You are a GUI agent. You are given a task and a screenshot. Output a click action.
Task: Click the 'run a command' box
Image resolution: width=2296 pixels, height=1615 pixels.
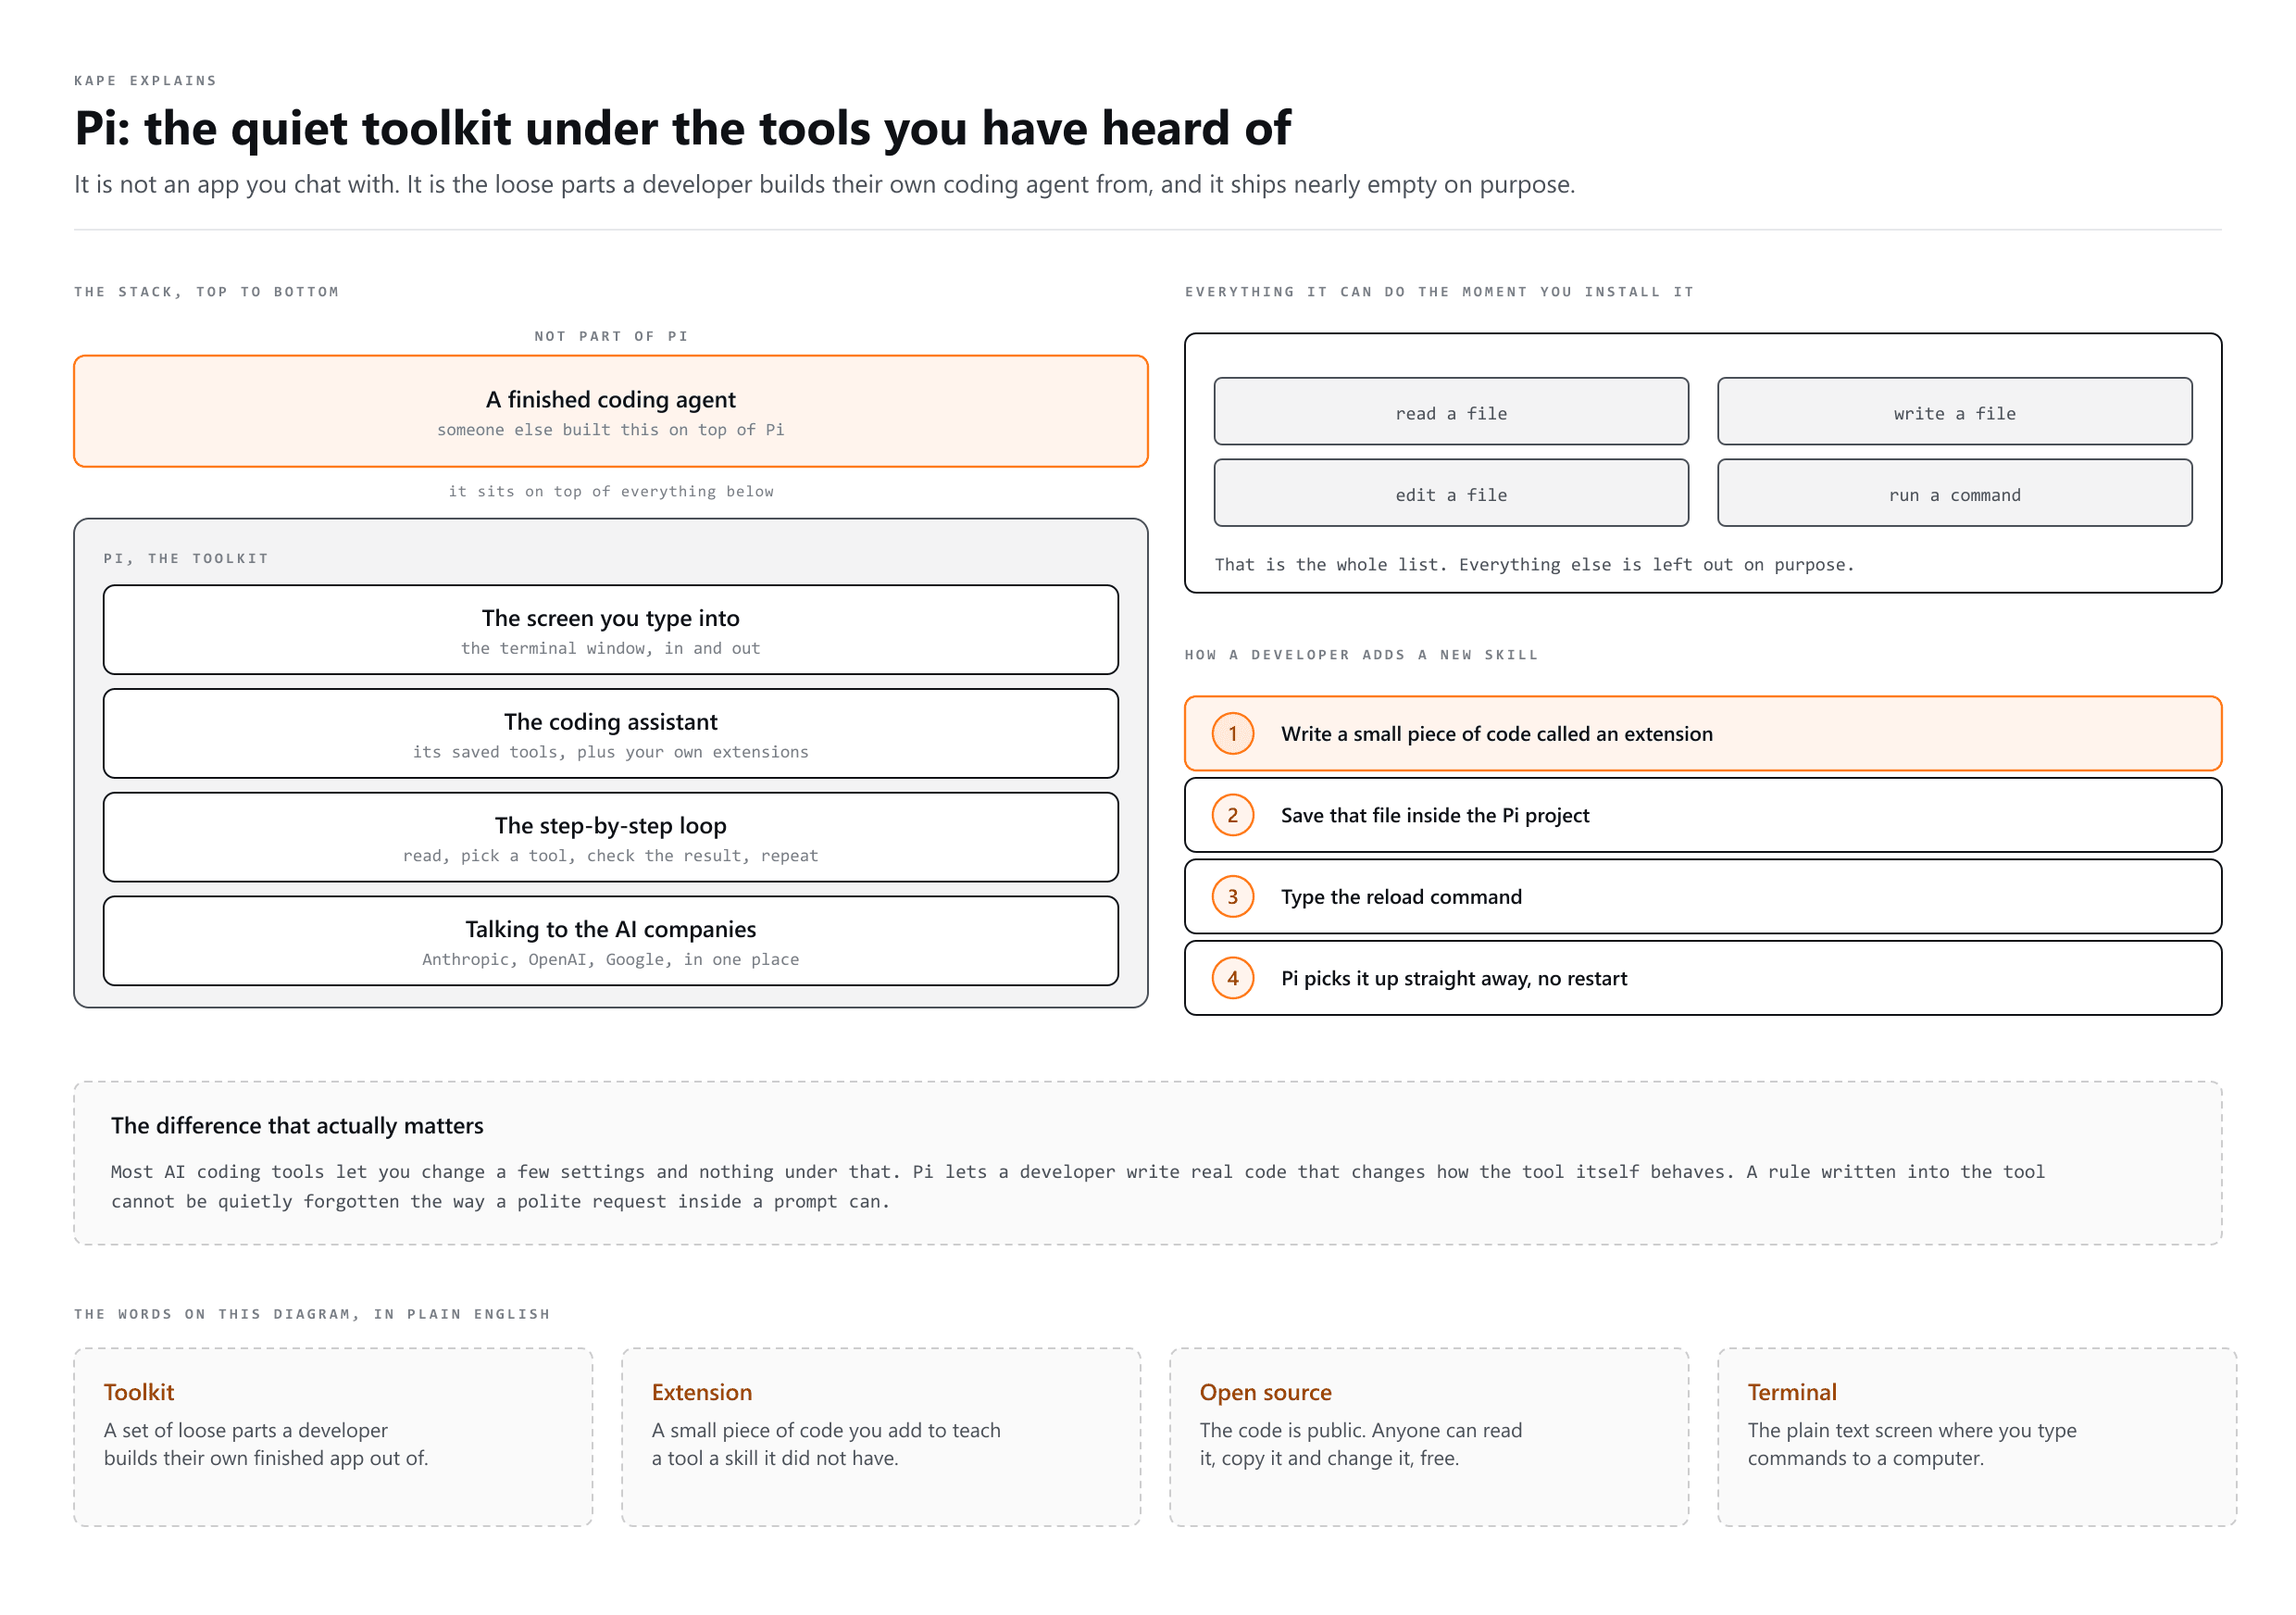point(1954,493)
